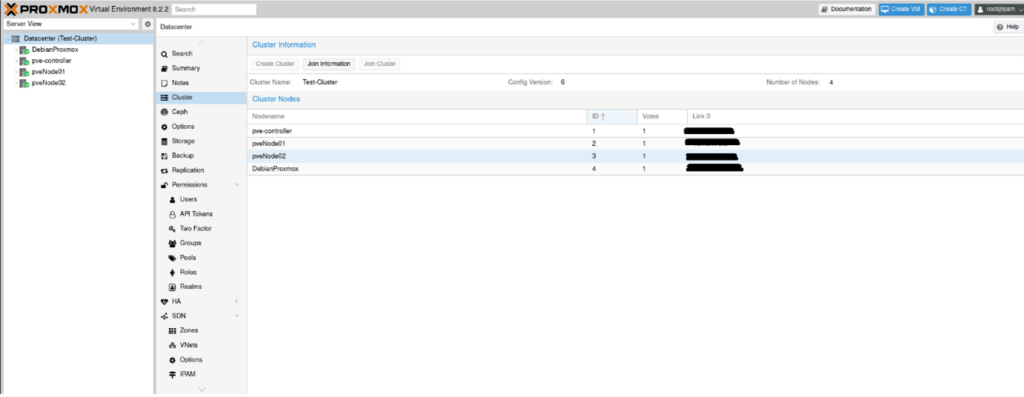Image resolution: width=1024 pixels, height=397 pixels.
Task: Sort nodes by the ID column header
Action: [612, 116]
